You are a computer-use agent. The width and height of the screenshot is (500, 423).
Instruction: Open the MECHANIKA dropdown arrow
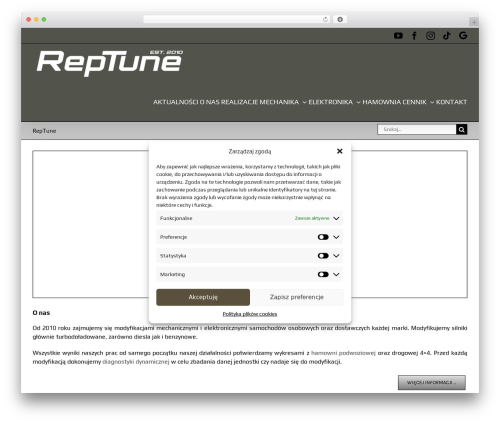point(304,102)
